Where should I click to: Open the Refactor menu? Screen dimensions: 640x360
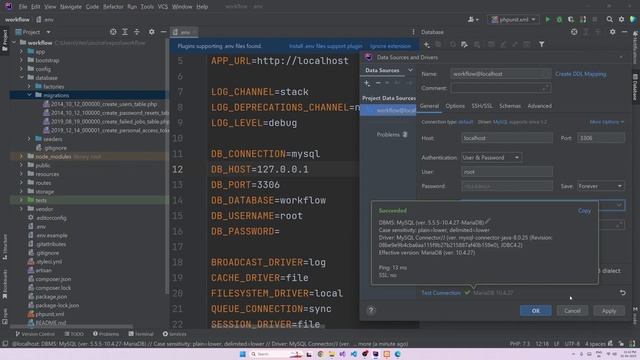[x=113, y=7]
